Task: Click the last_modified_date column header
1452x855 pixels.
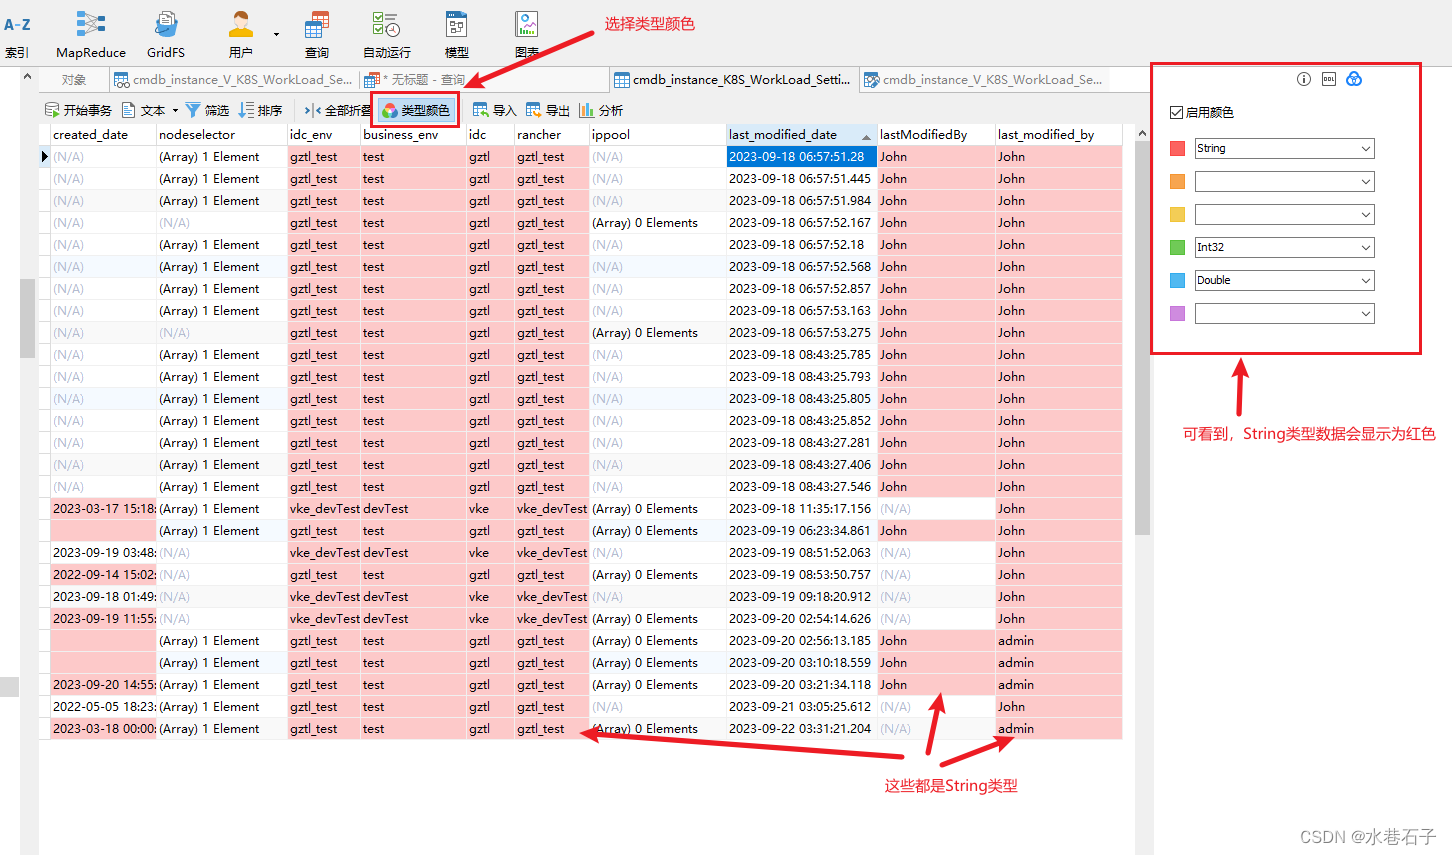Action: [x=801, y=135]
